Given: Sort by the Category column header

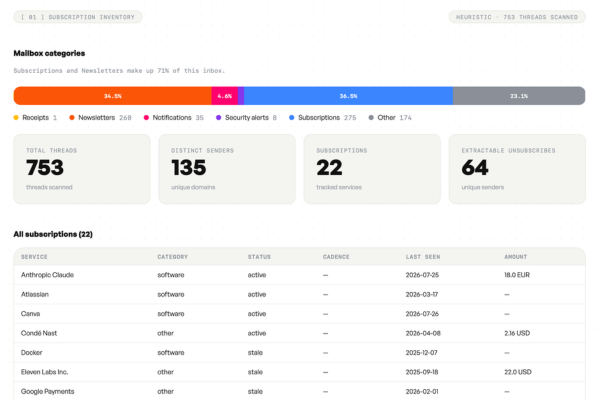Looking at the screenshot, I should [173, 257].
